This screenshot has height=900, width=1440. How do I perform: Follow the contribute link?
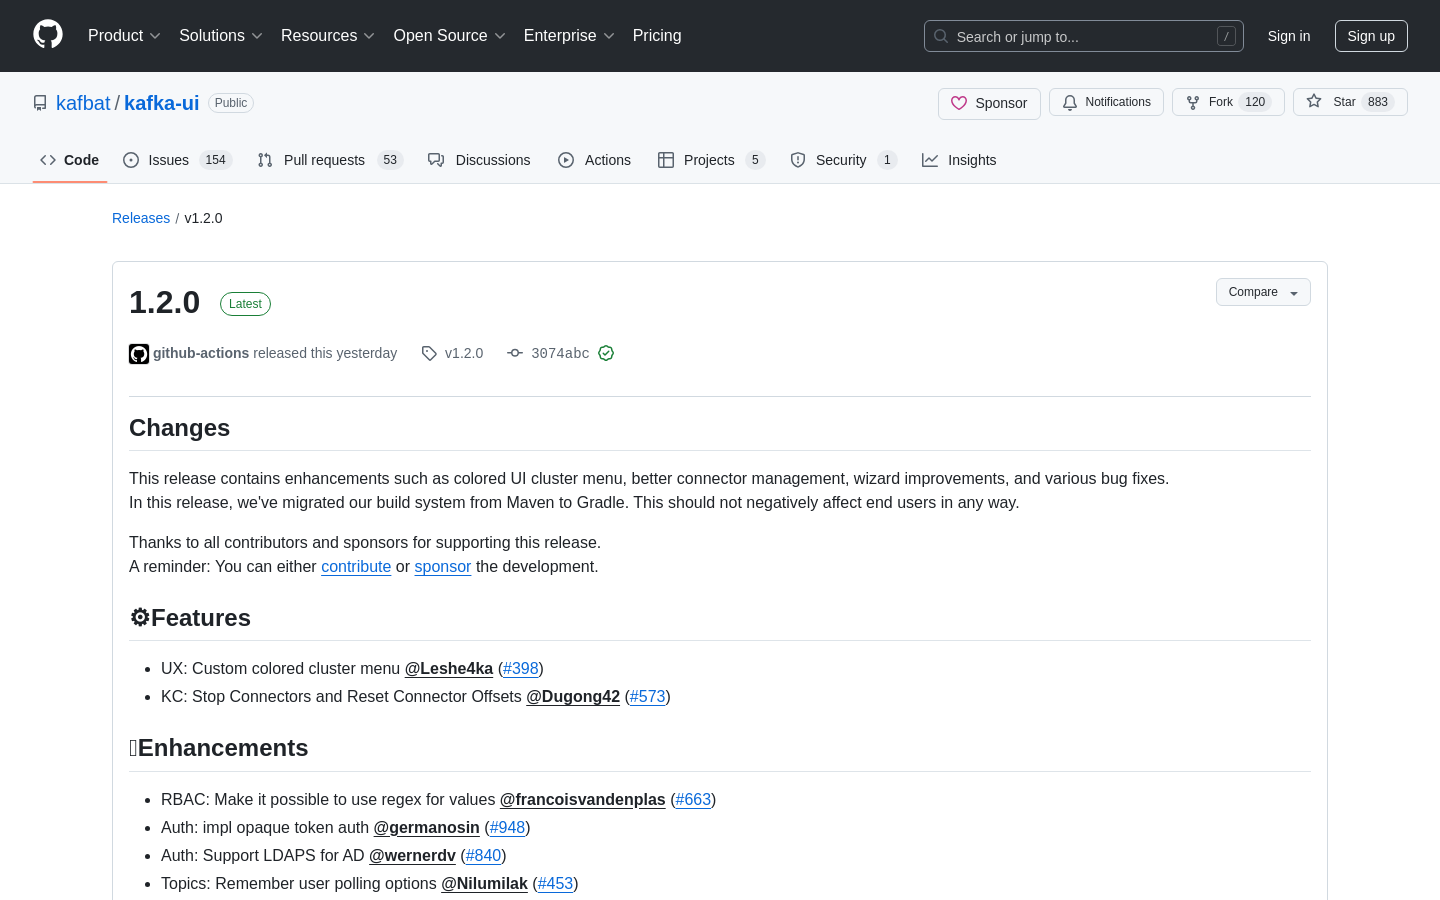[x=356, y=566]
